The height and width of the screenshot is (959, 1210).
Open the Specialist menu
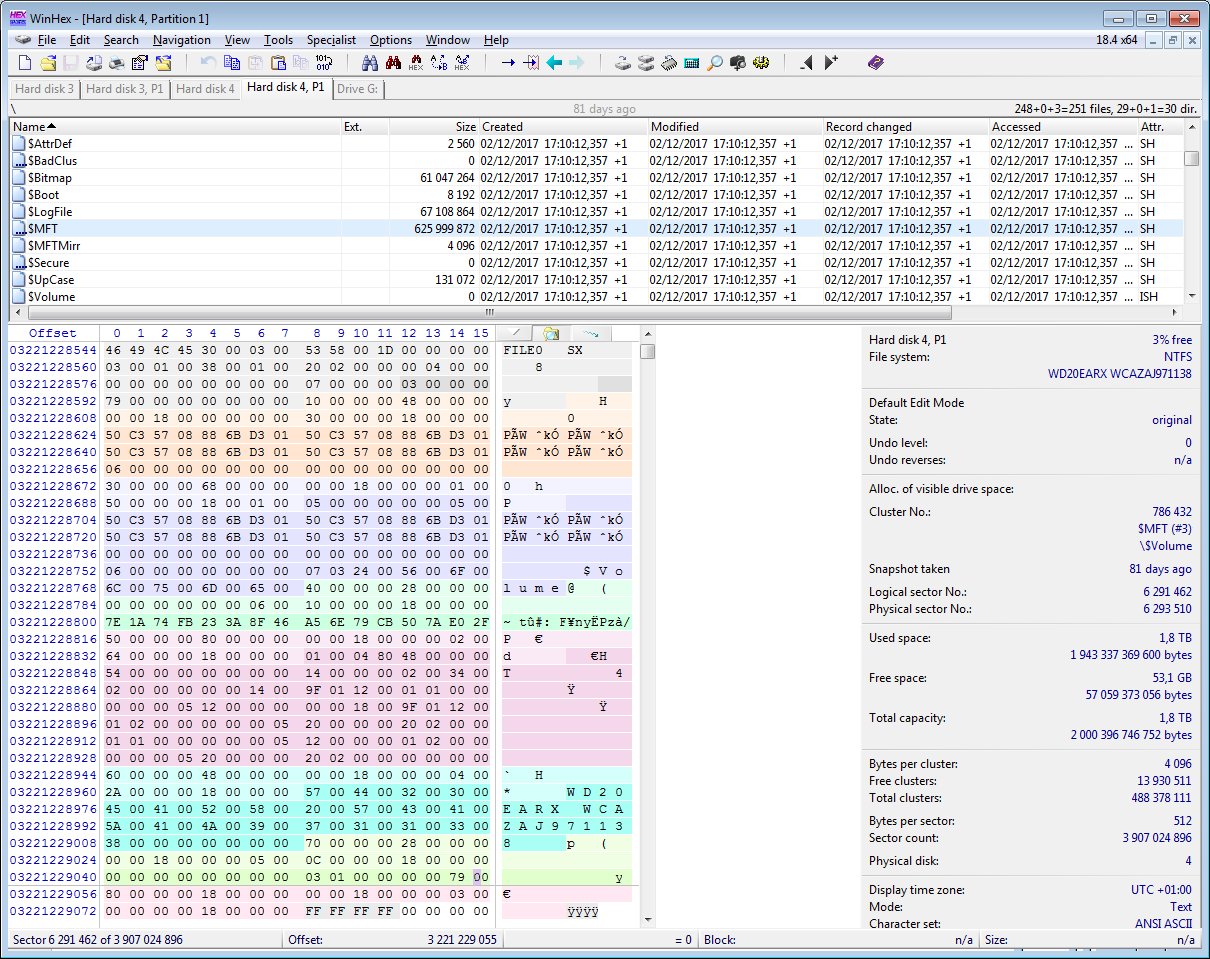[331, 40]
